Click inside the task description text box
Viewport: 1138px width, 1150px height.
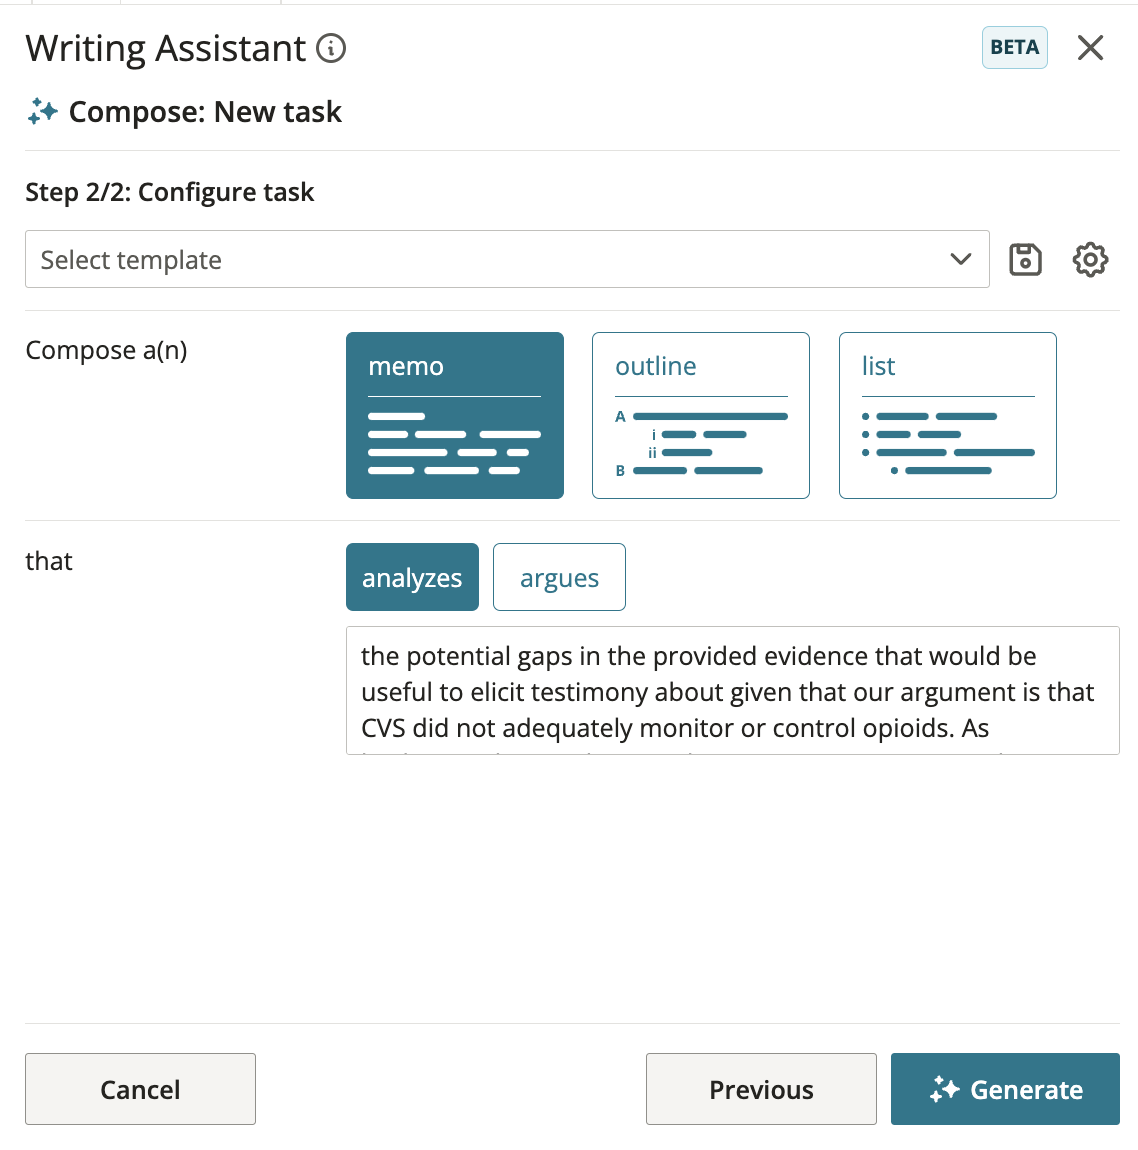(733, 690)
